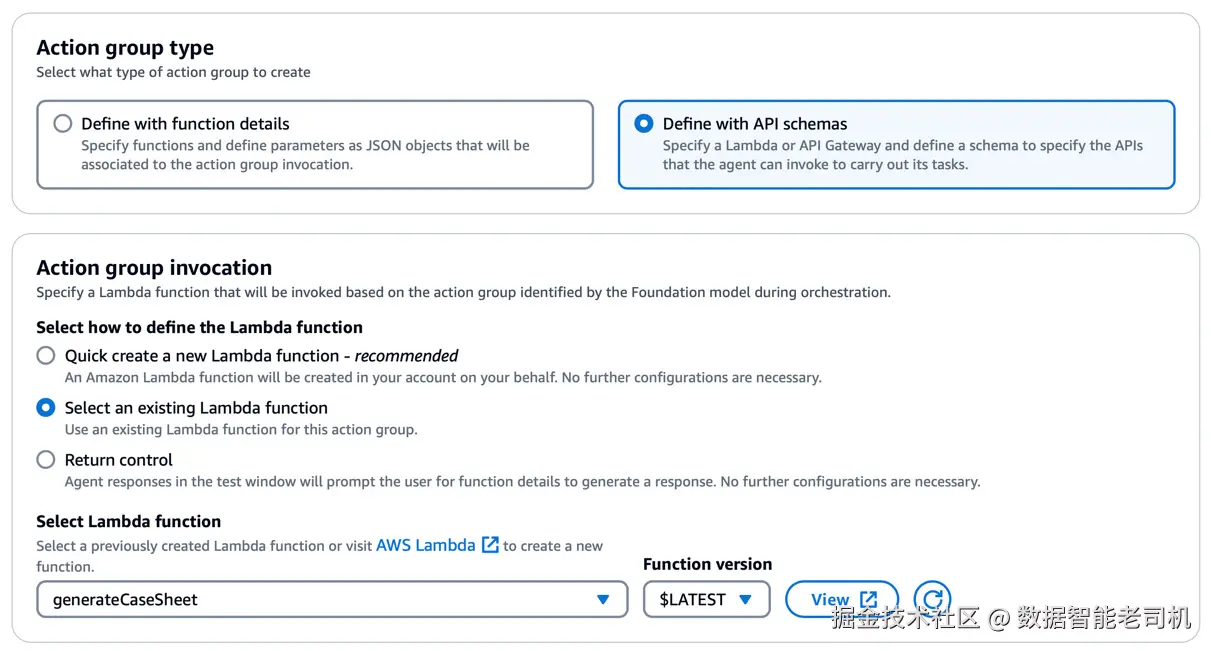Select the "Define with function details" radio button

63,124
